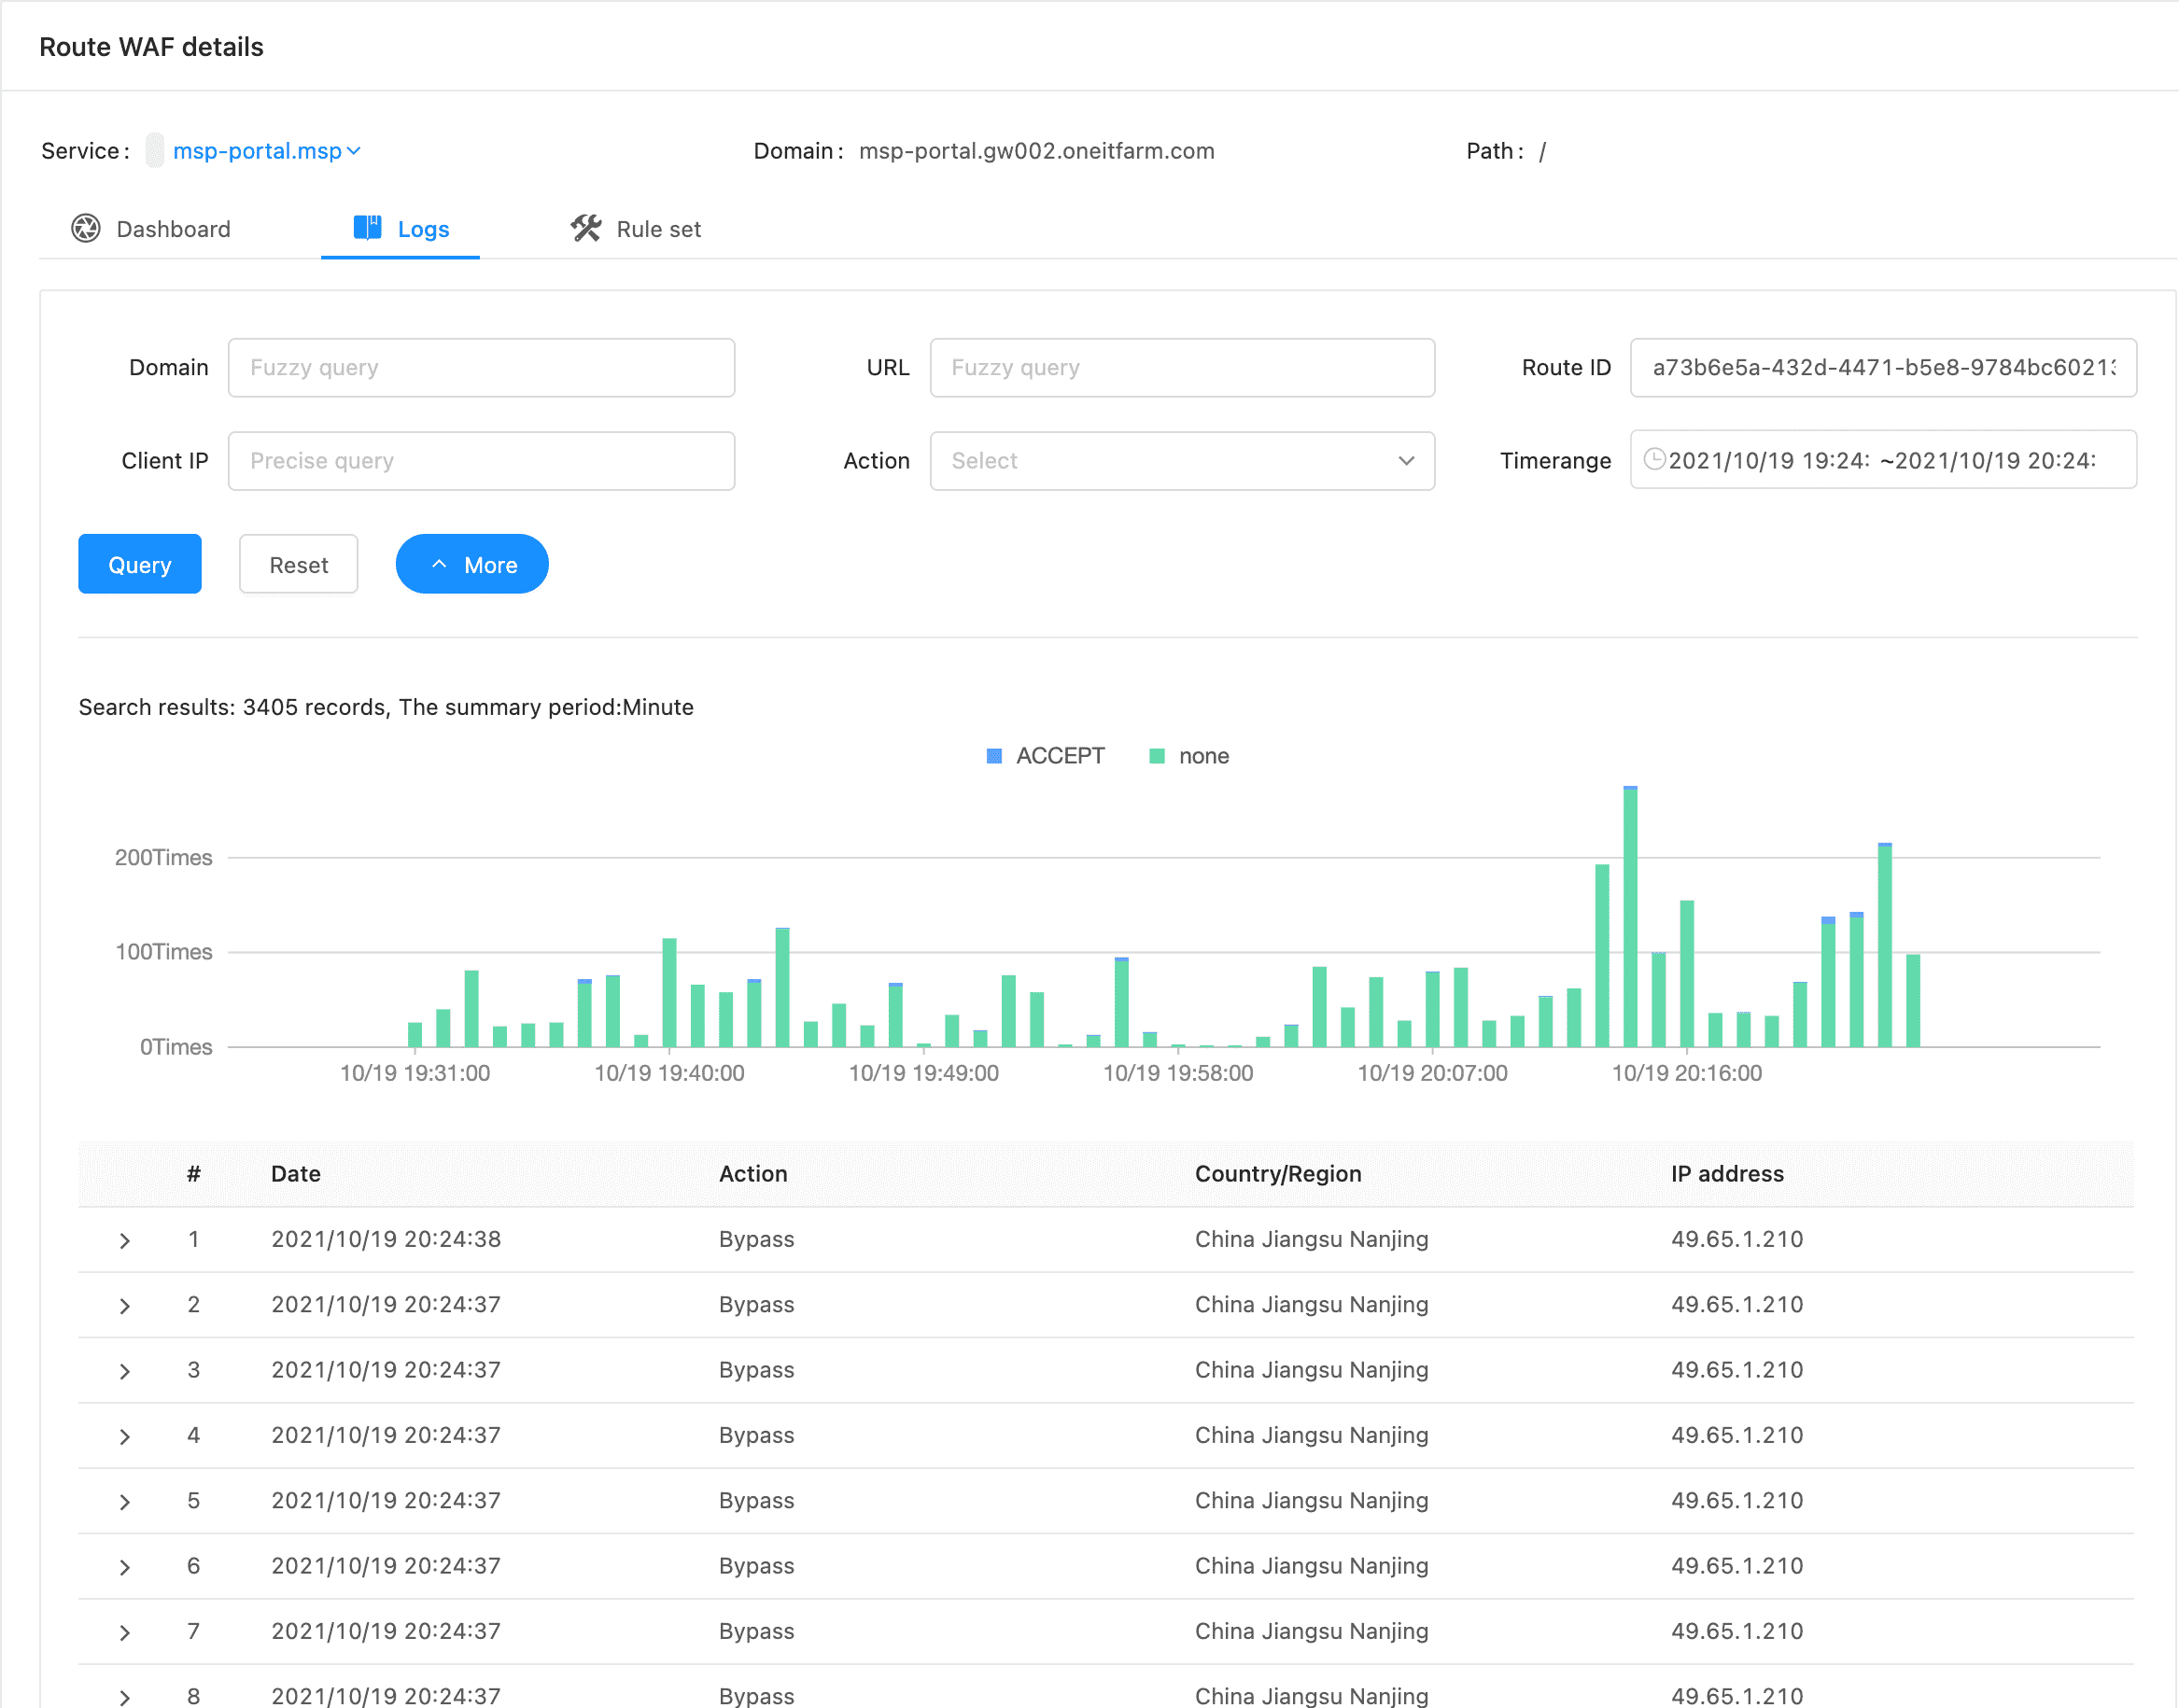Expand log row 2 details
This screenshot has height=1708, width=2179.
click(x=125, y=1306)
